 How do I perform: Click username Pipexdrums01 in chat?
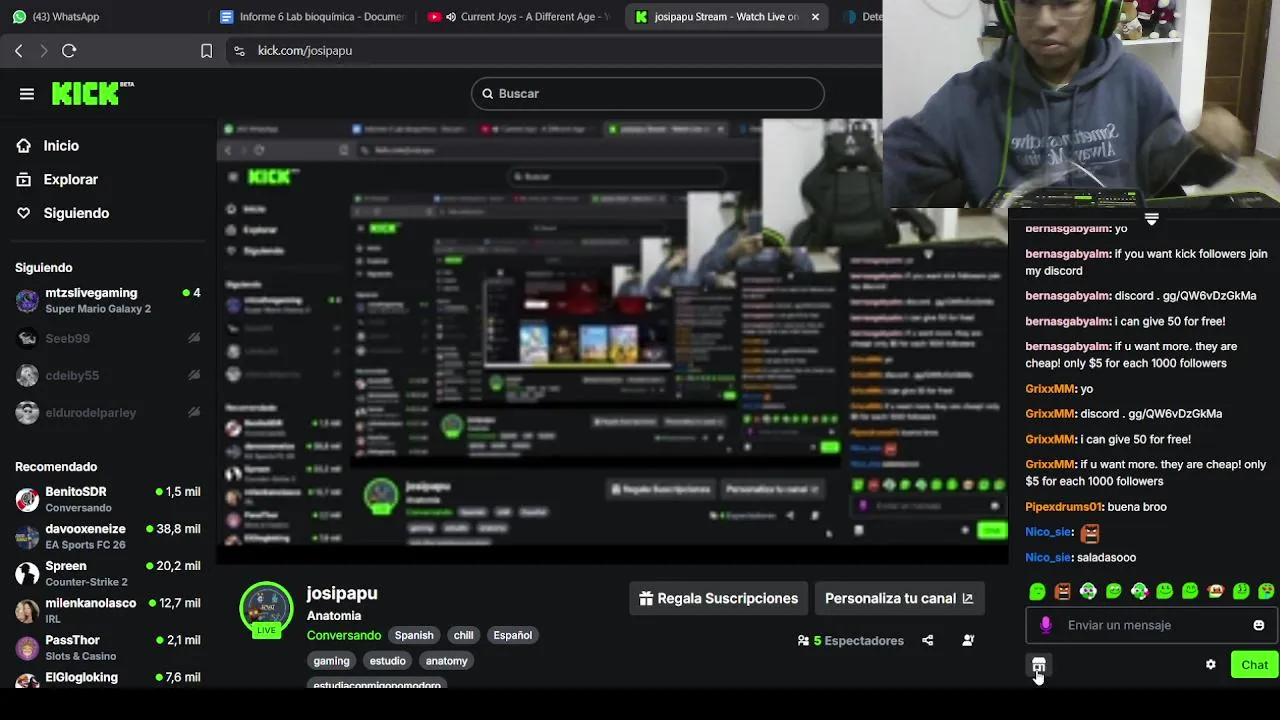(x=1064, y=507)
